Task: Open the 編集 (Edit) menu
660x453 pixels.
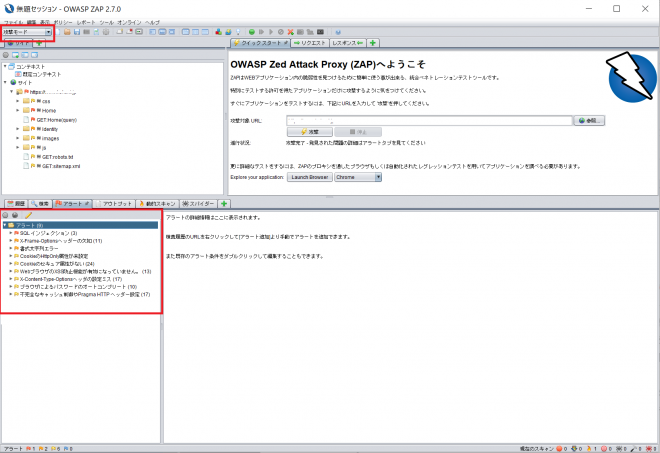Action: (32, 22)
